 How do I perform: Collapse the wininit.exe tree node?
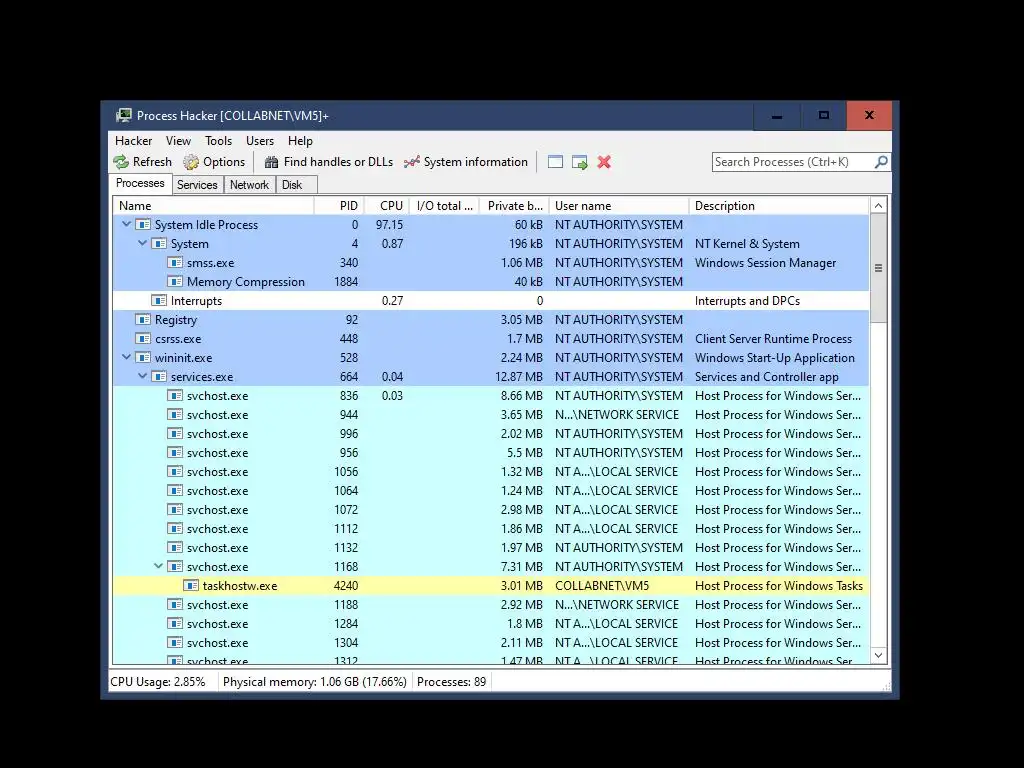point(127,357)
